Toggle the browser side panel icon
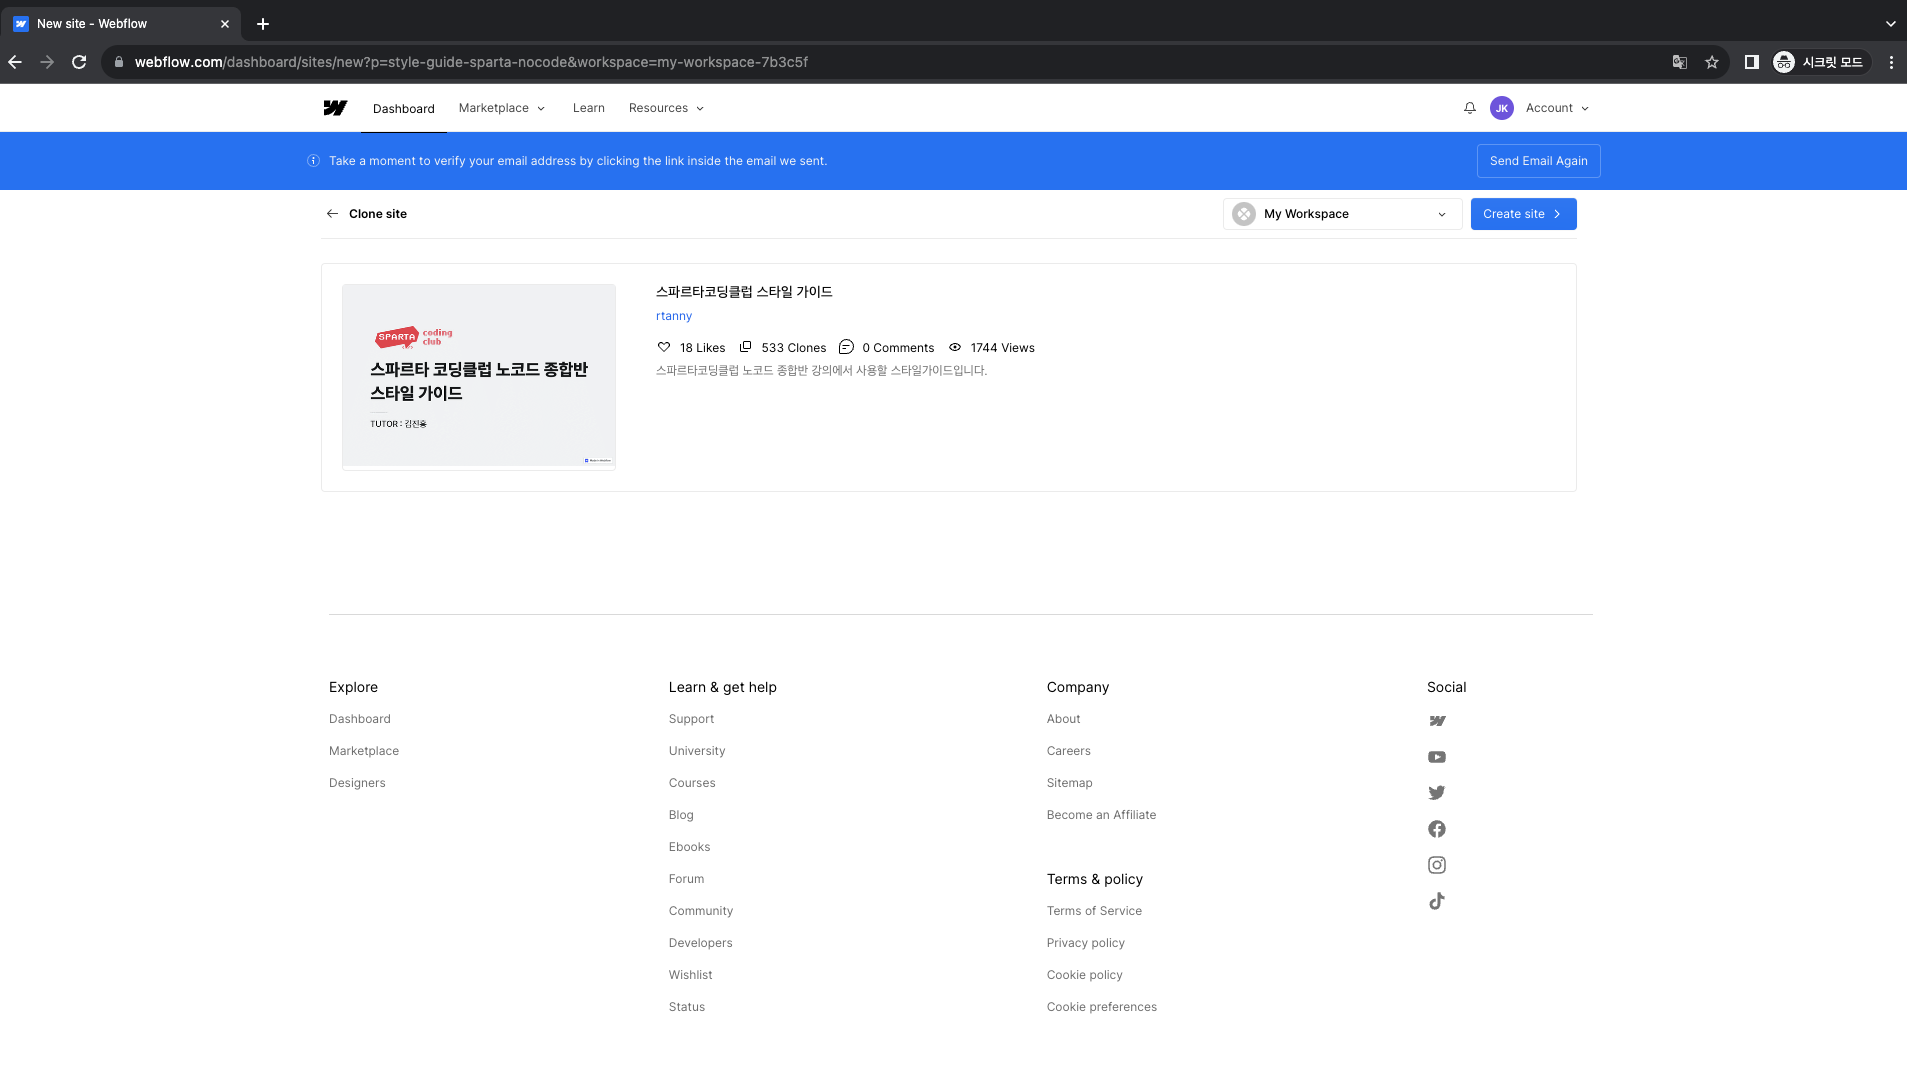Viewport: 1907px width, 1066px height. [x=1752, y=62]
